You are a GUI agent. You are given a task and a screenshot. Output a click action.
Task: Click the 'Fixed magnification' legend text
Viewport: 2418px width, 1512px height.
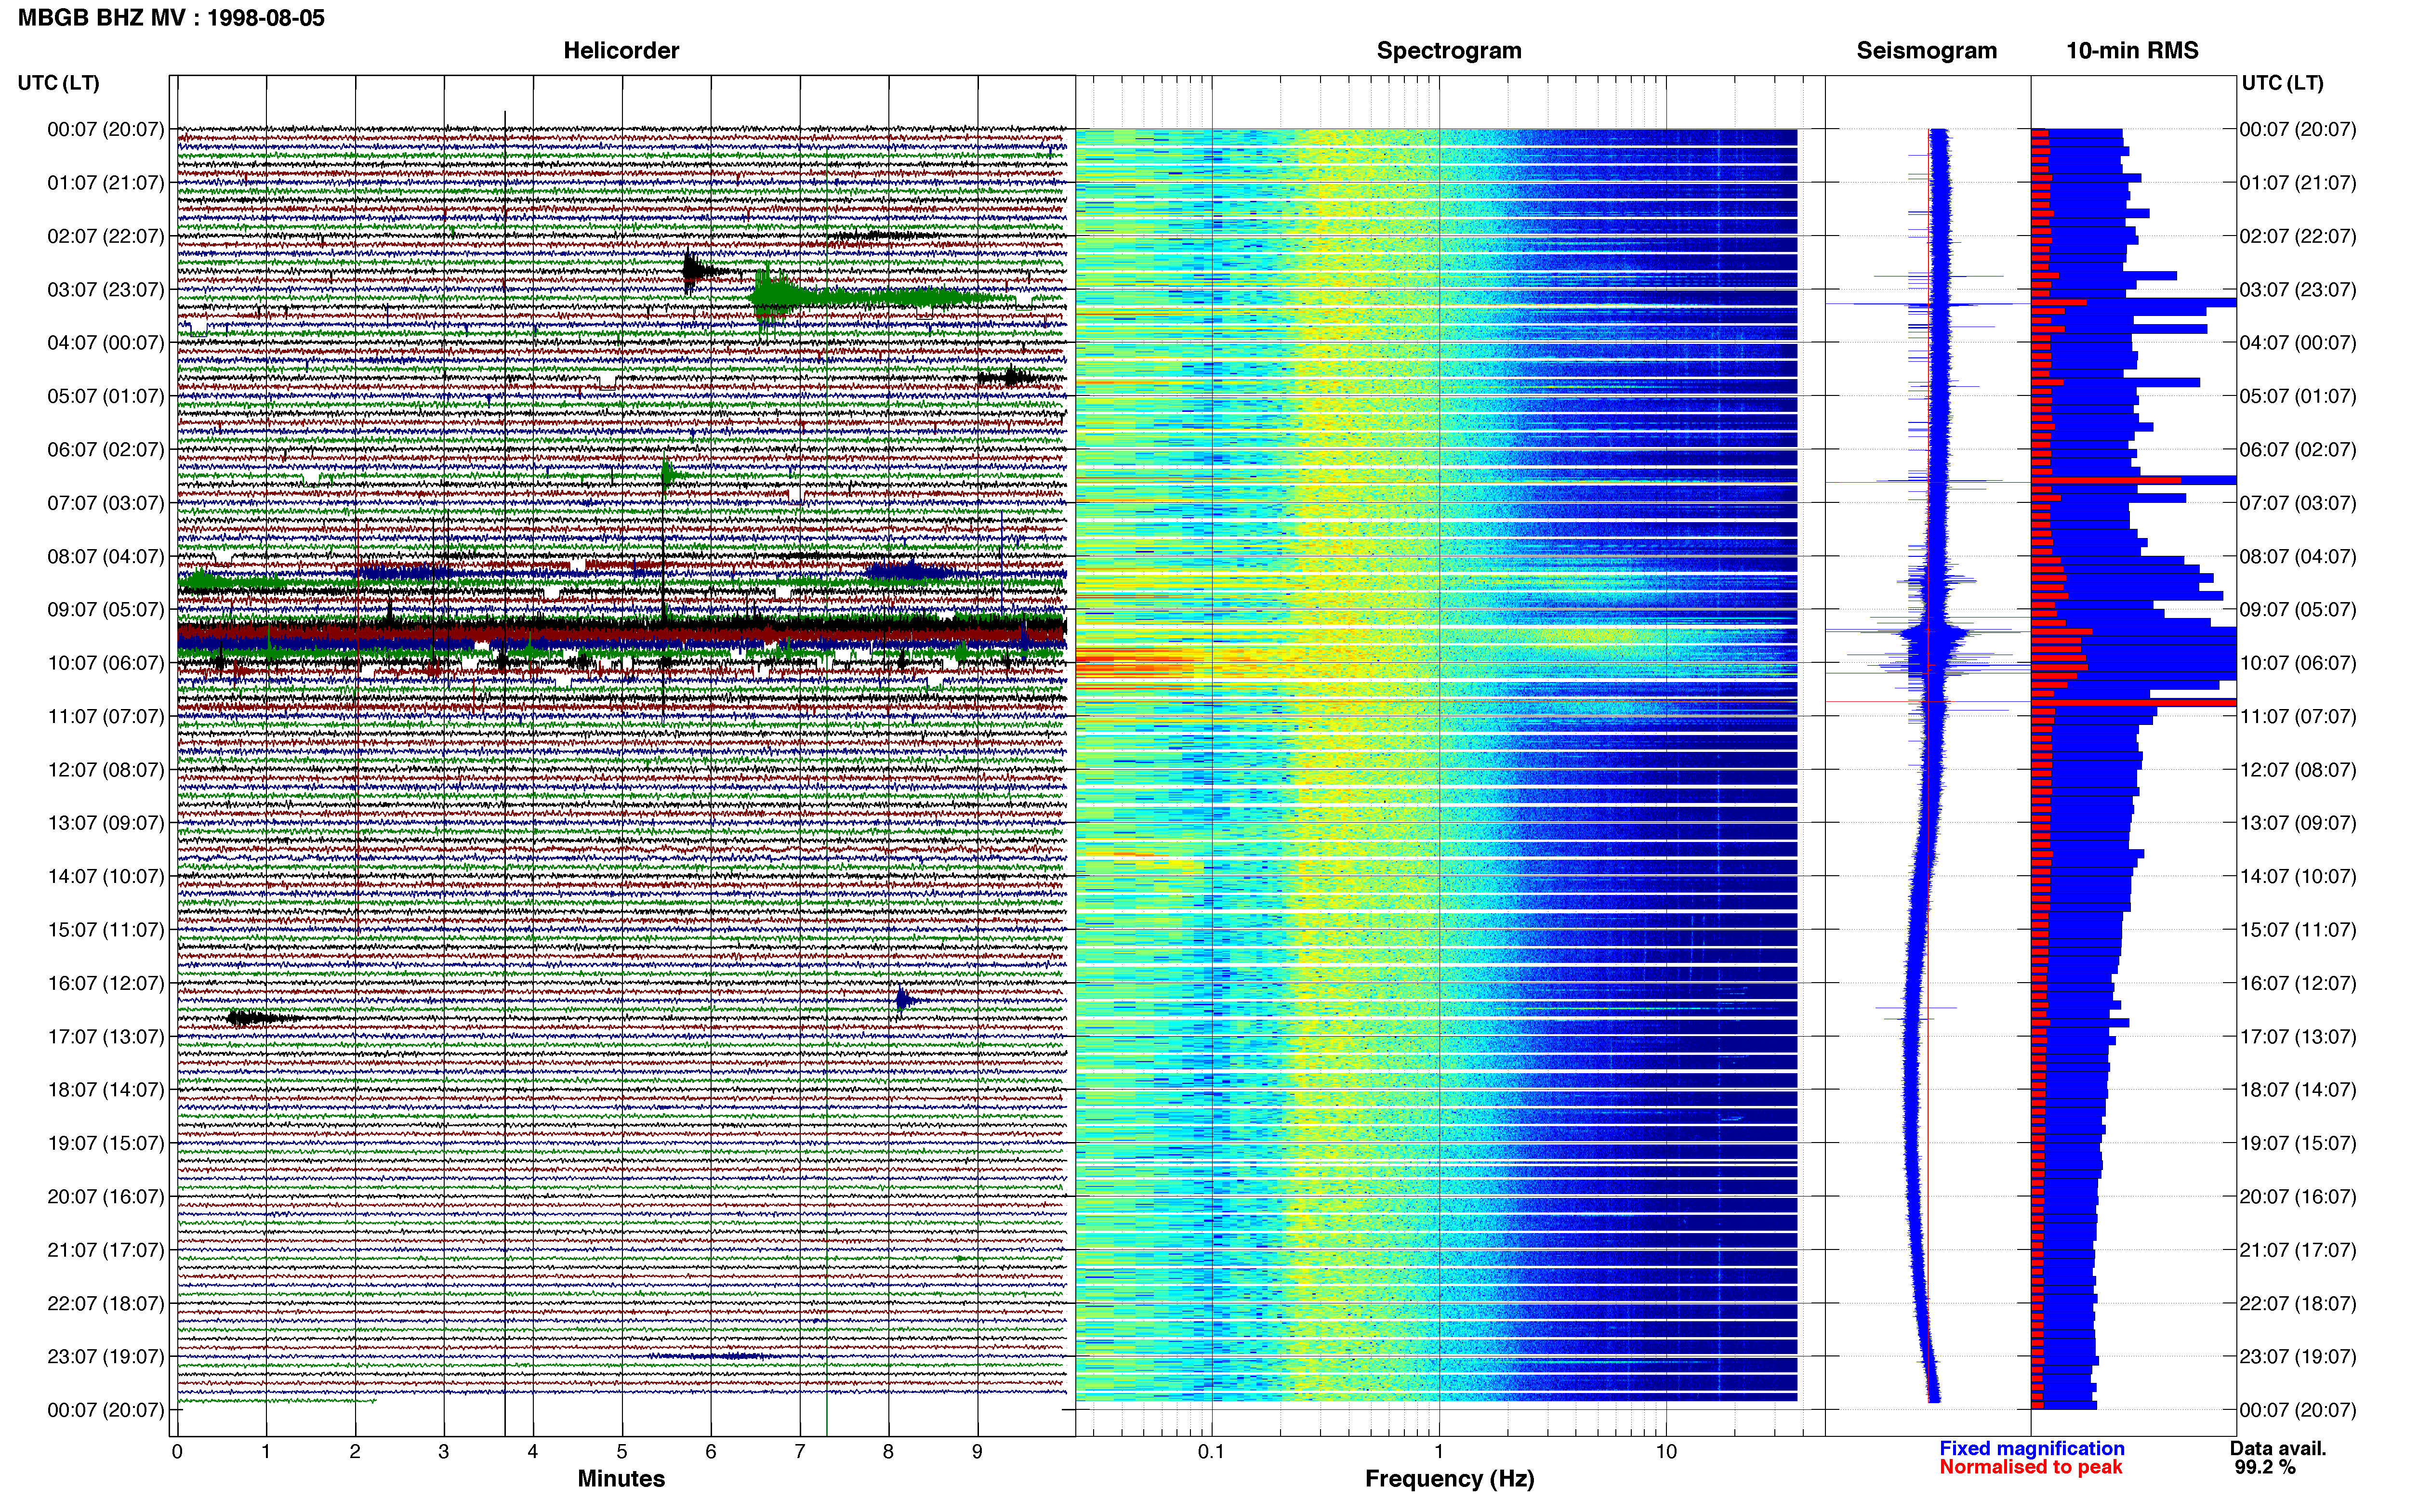tap(2031, 1448)
